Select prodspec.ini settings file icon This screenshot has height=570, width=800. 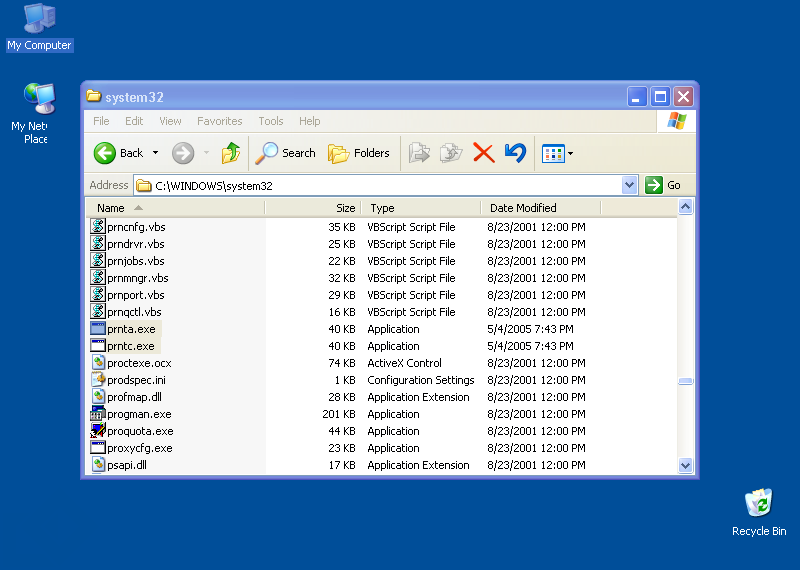(x=98, y=379)
